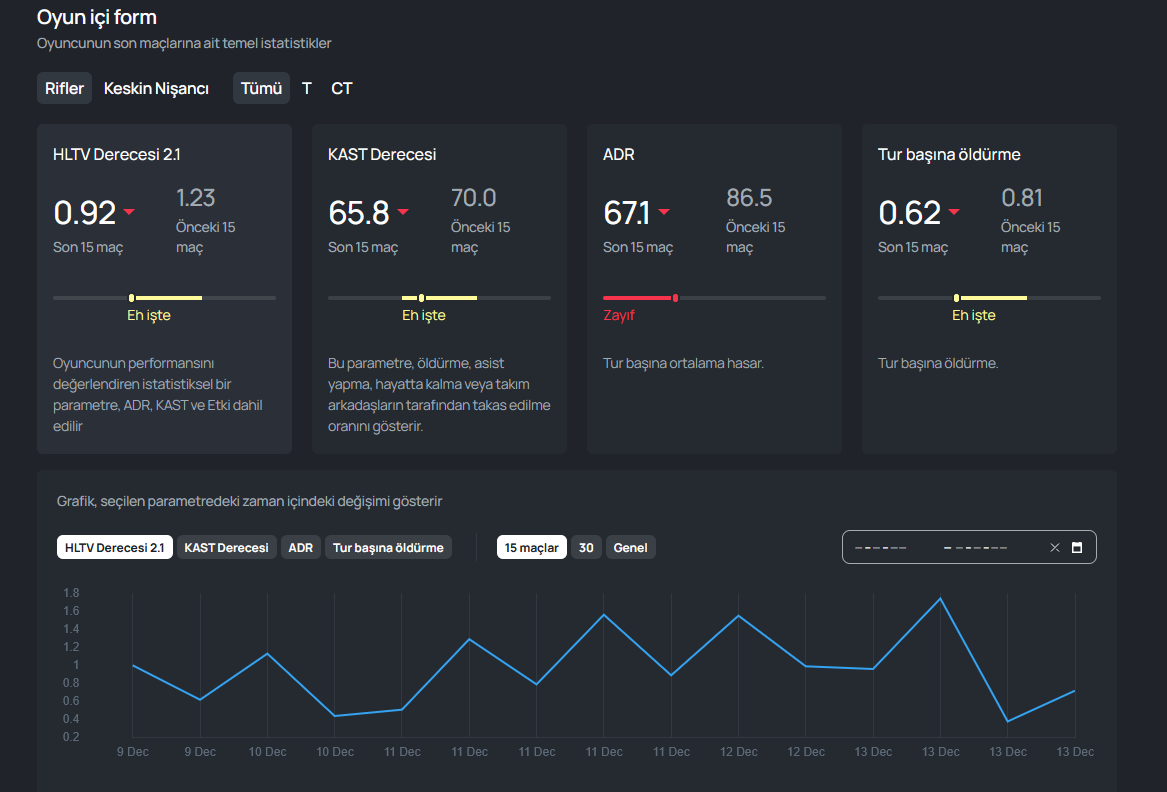This screenshot has width=1167, height=792.
Task: Choose the 15 maçlar range
Action: click(531, 547)
